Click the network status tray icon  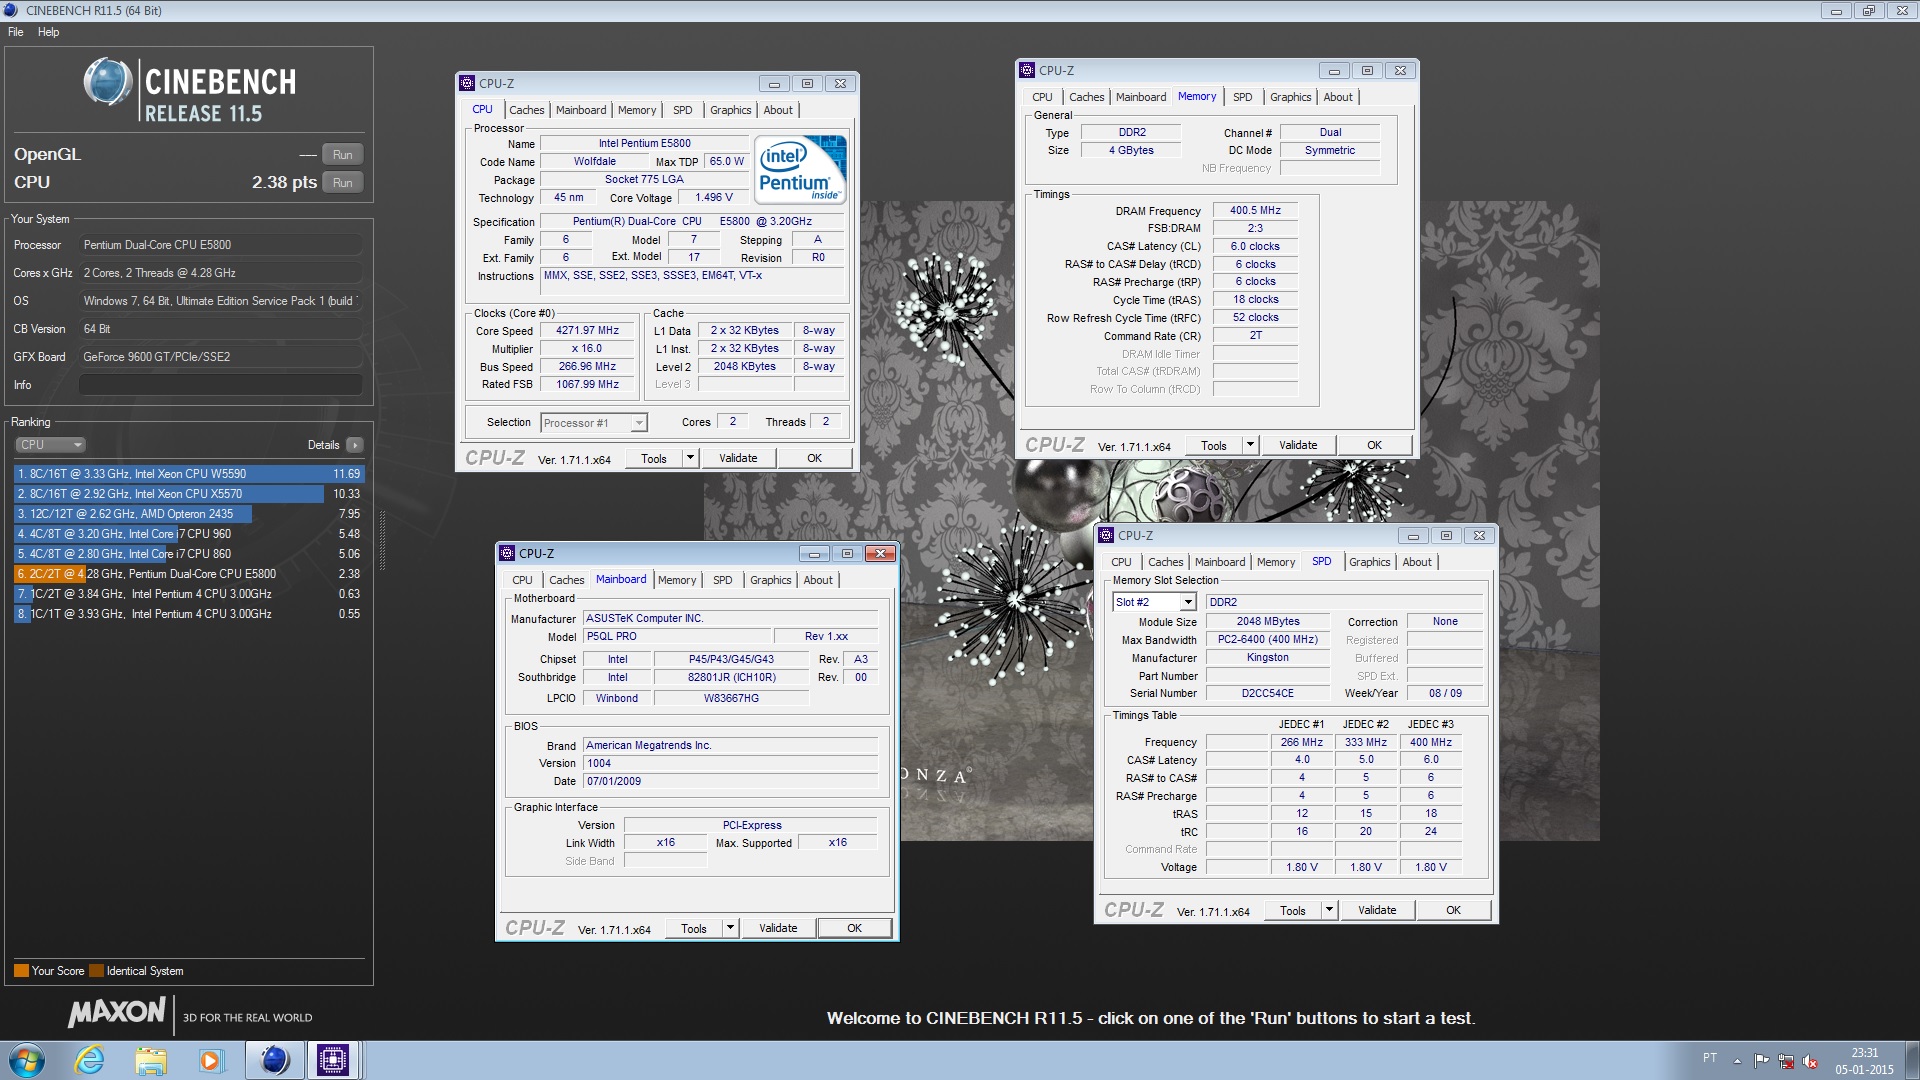point(1785,1061)
